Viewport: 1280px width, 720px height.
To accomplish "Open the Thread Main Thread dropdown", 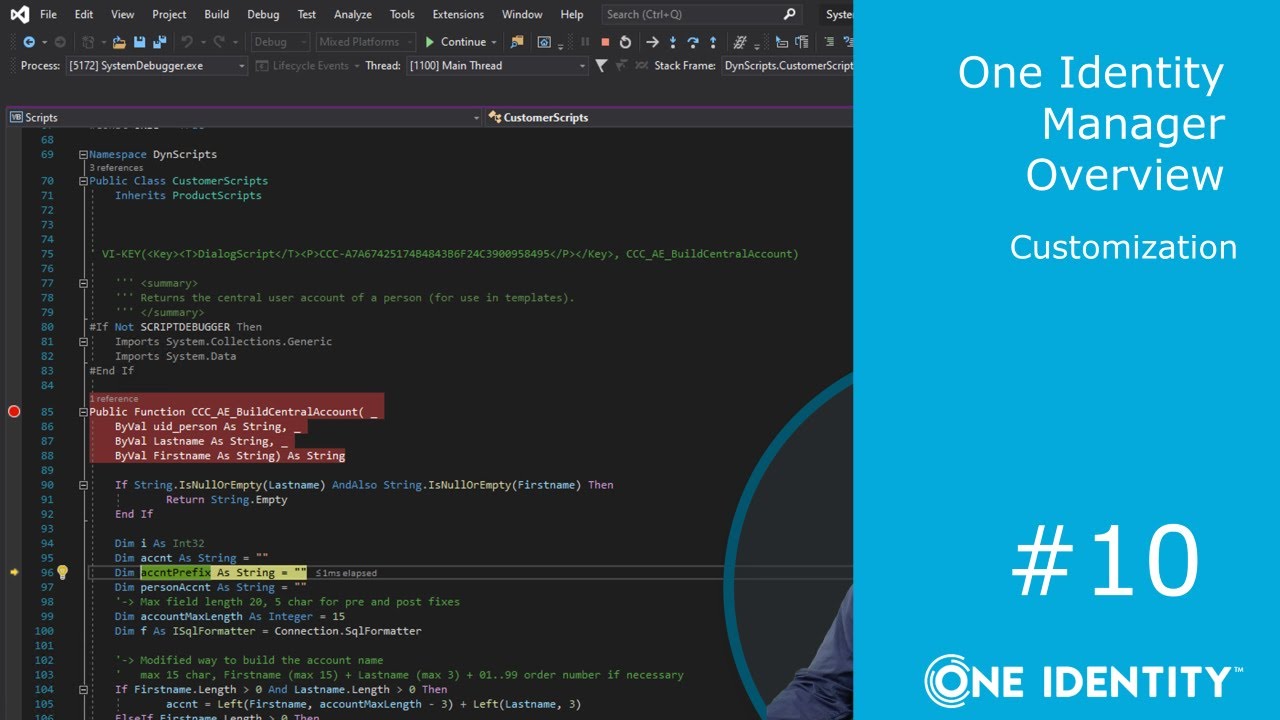I will 498,66.
